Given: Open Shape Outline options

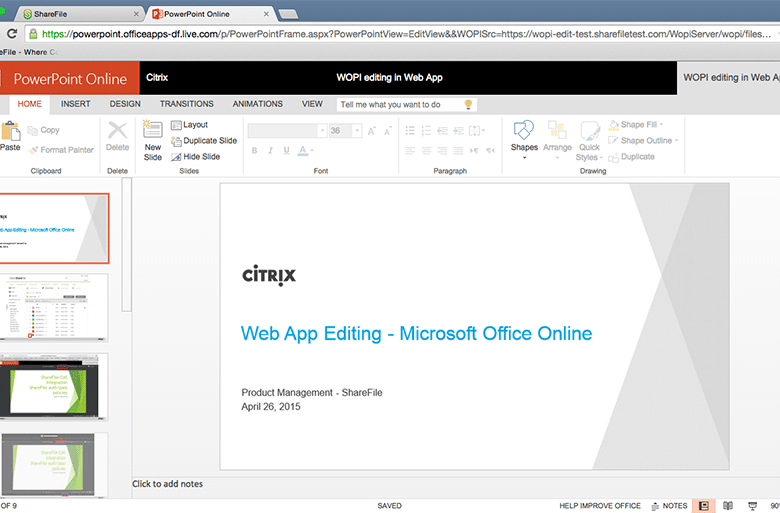Looking at the screenshot, I should (x=643, y=141).
